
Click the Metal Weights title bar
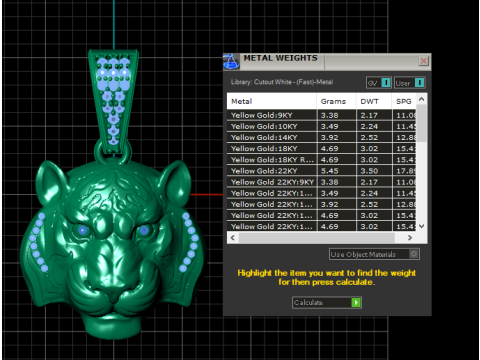point(328,61)
